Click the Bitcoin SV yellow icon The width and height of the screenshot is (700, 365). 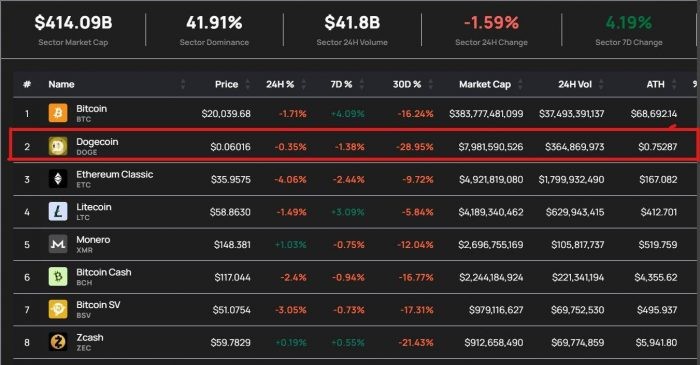[x=58, y=309]
